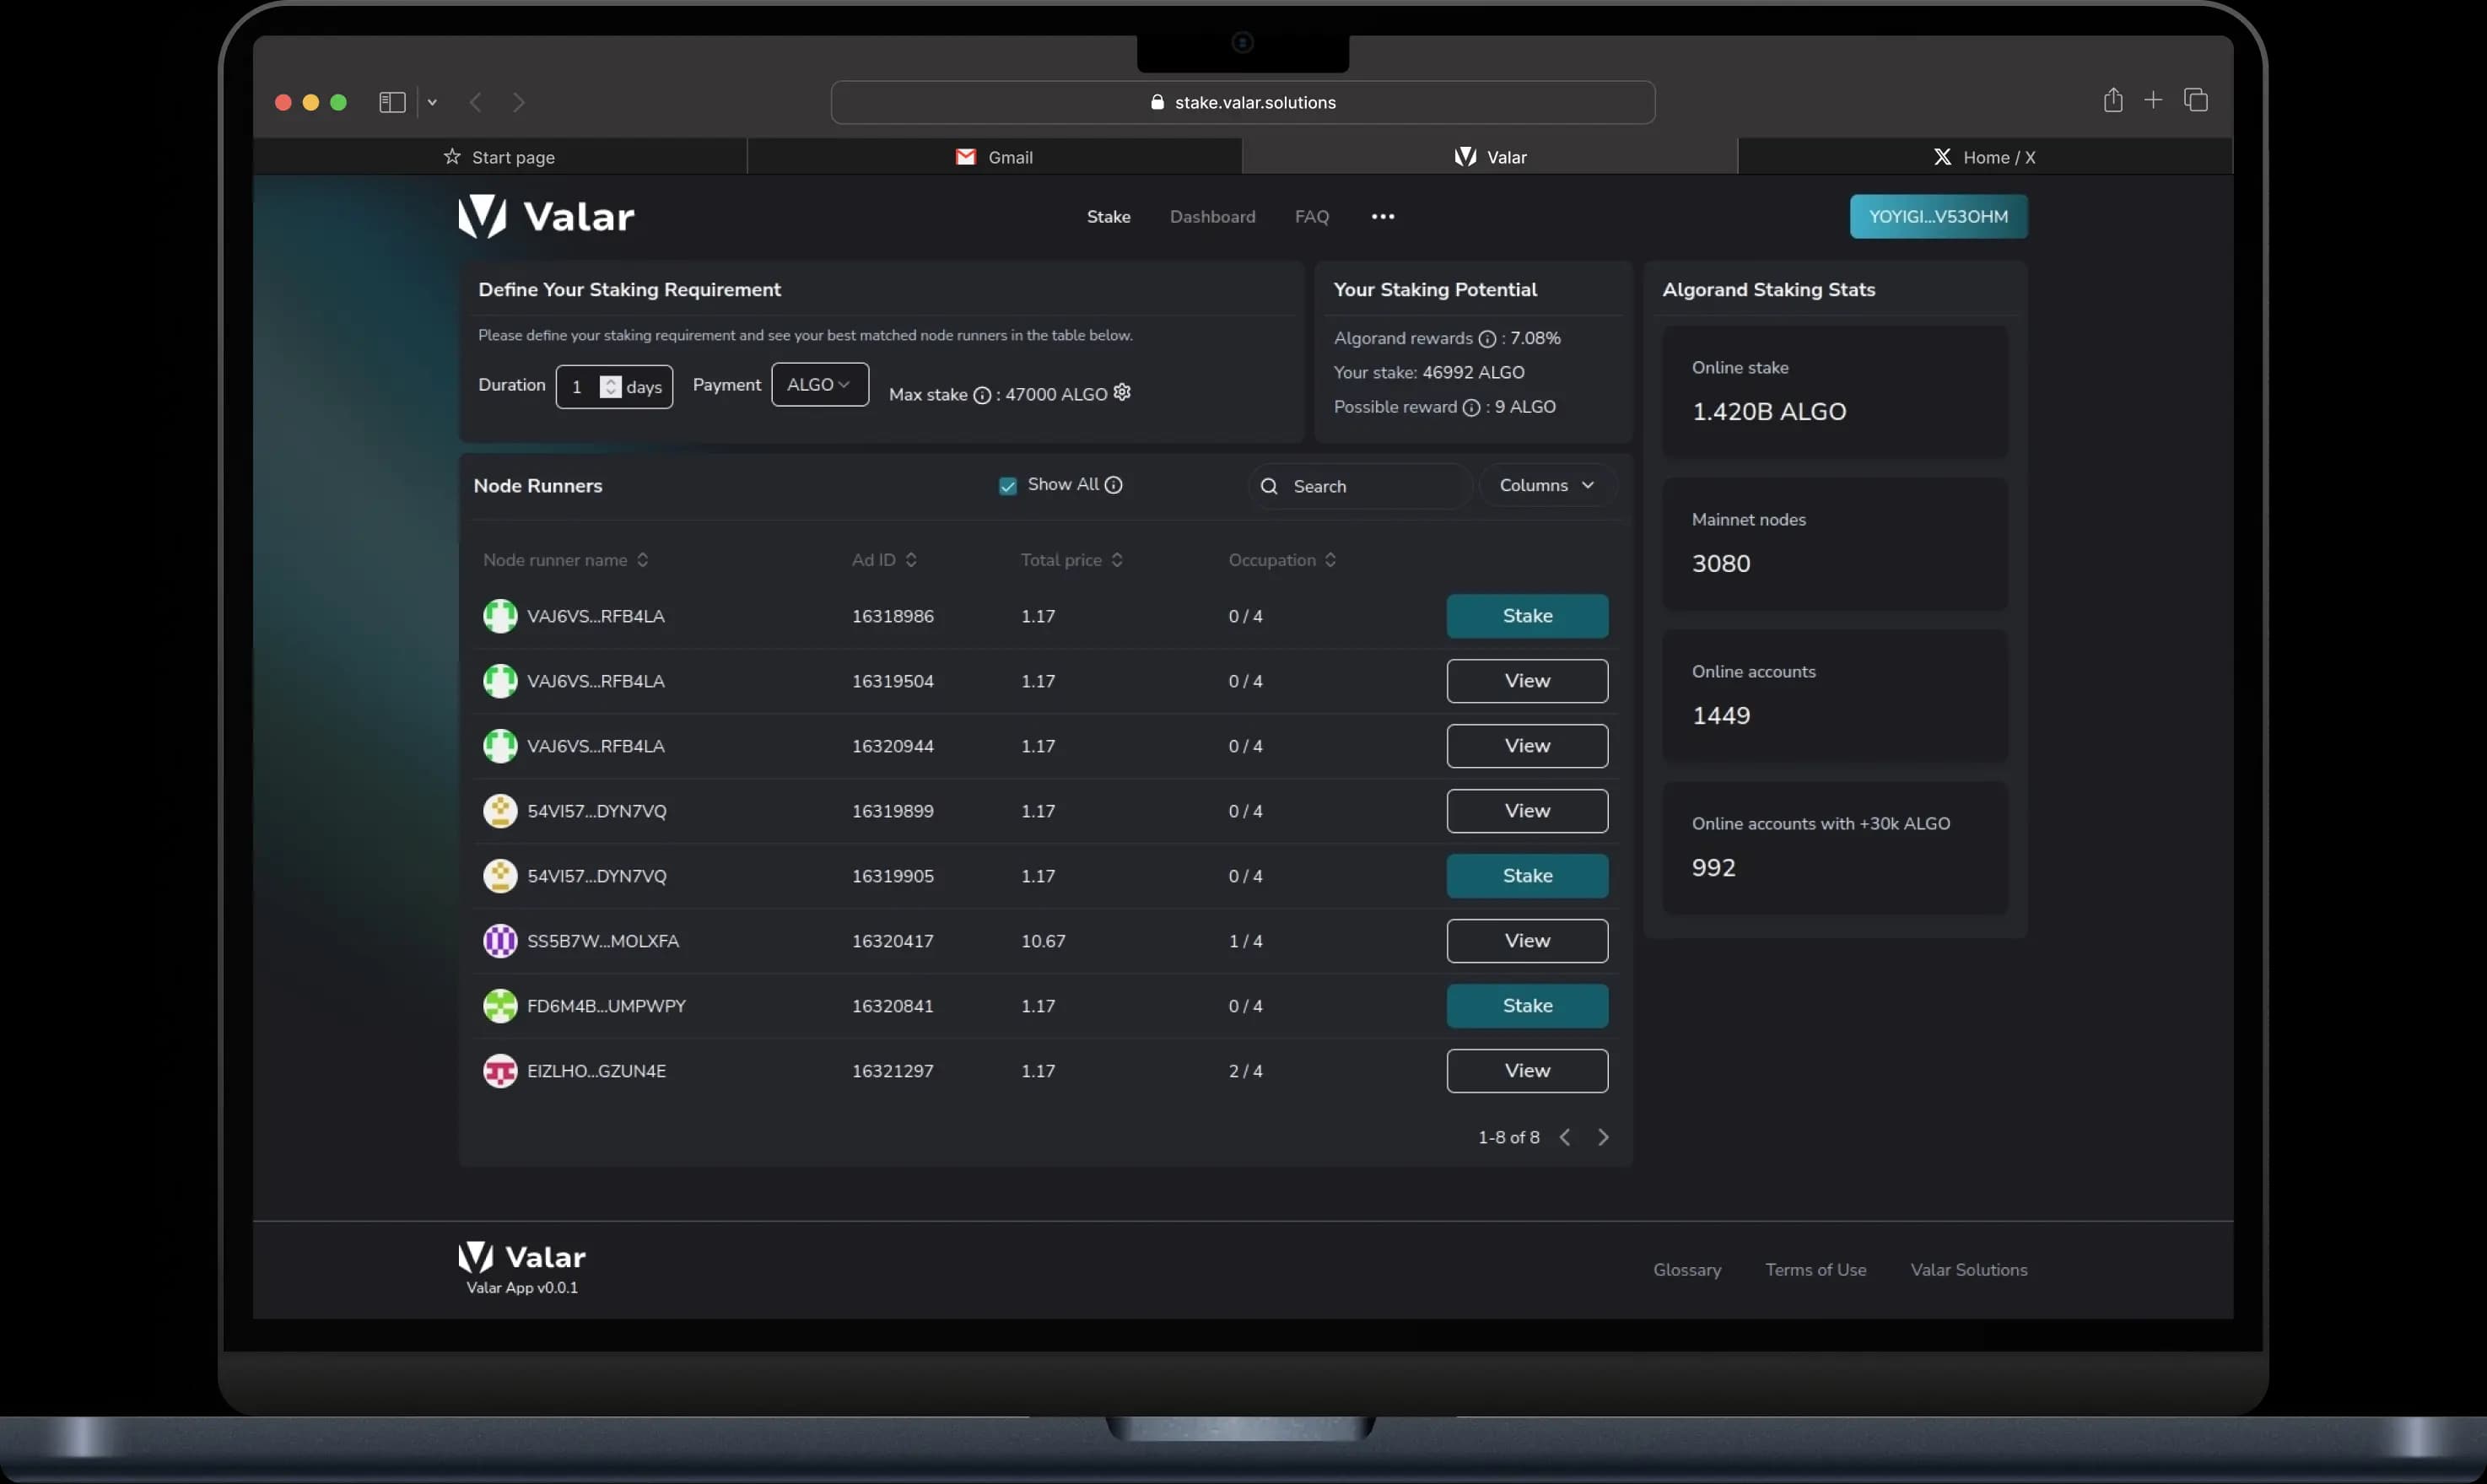Click the FD6M4B...UMPWPY green avatar icon
The image size is (2487, 1484).
(500, 1006)
